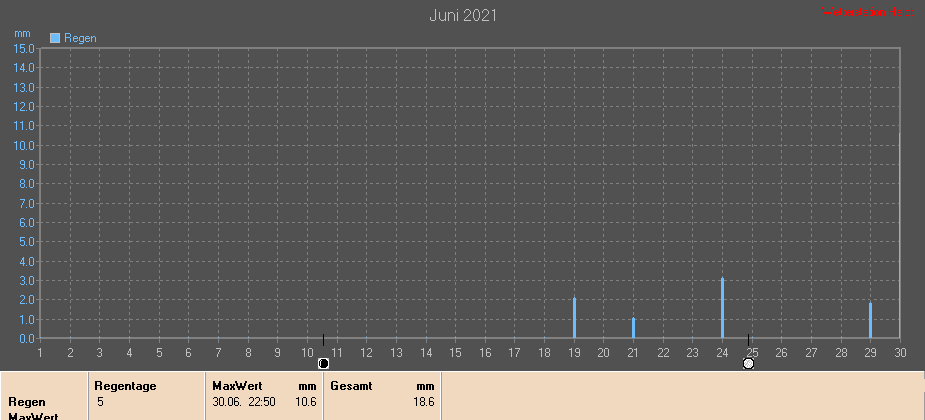Viewport: 925px width, 420px height.
Task: Click the 30.06. 22:50 timestamp cell
Action: tap(244, 402)
